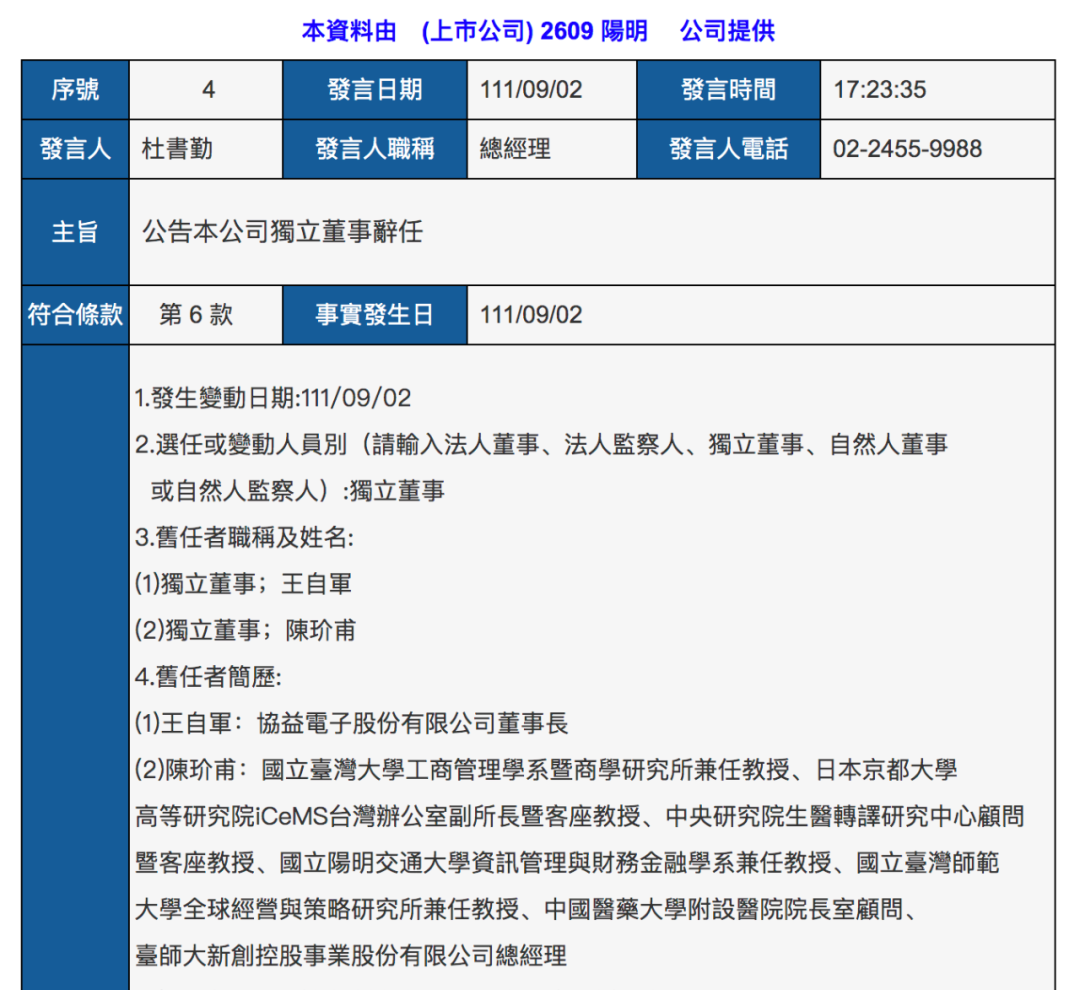This screenshot has height=990, width=1080.
Task: Select the 符合條款 header cell
Action: [x=74, y=314]
